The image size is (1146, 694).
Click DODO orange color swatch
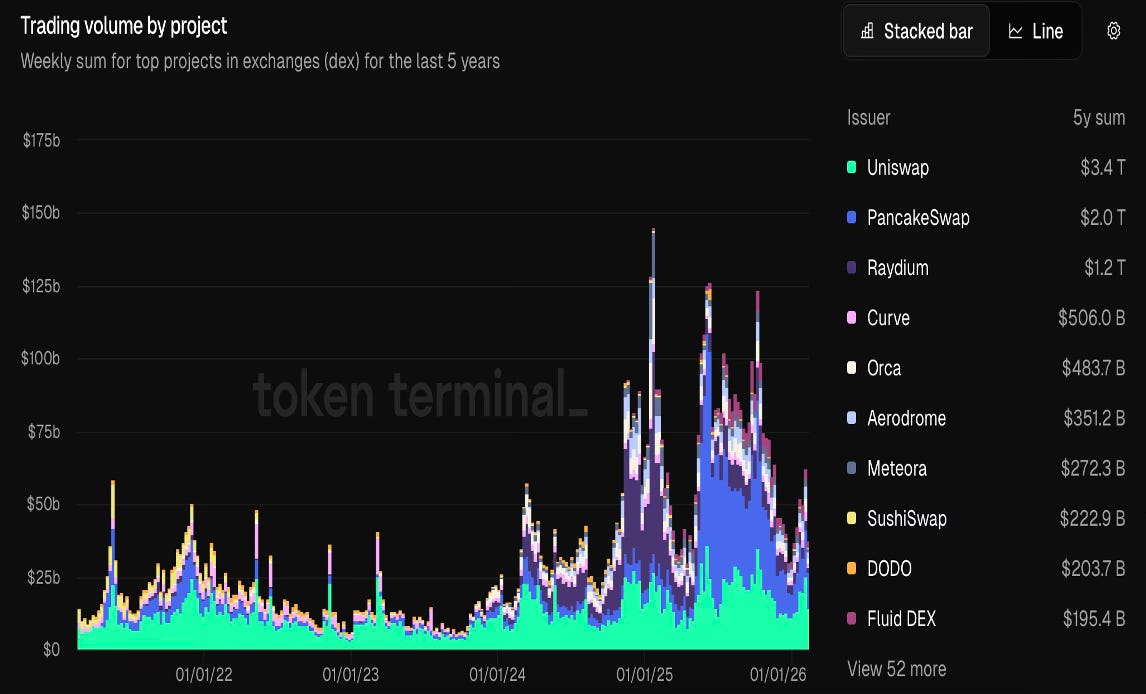point(851,568)
